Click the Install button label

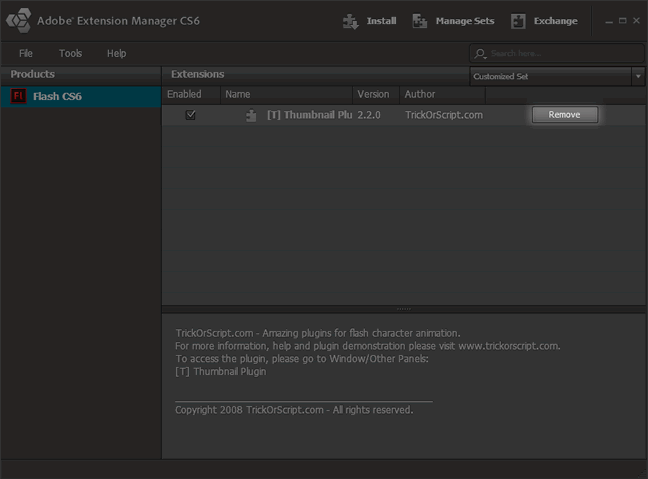[381, 21]
